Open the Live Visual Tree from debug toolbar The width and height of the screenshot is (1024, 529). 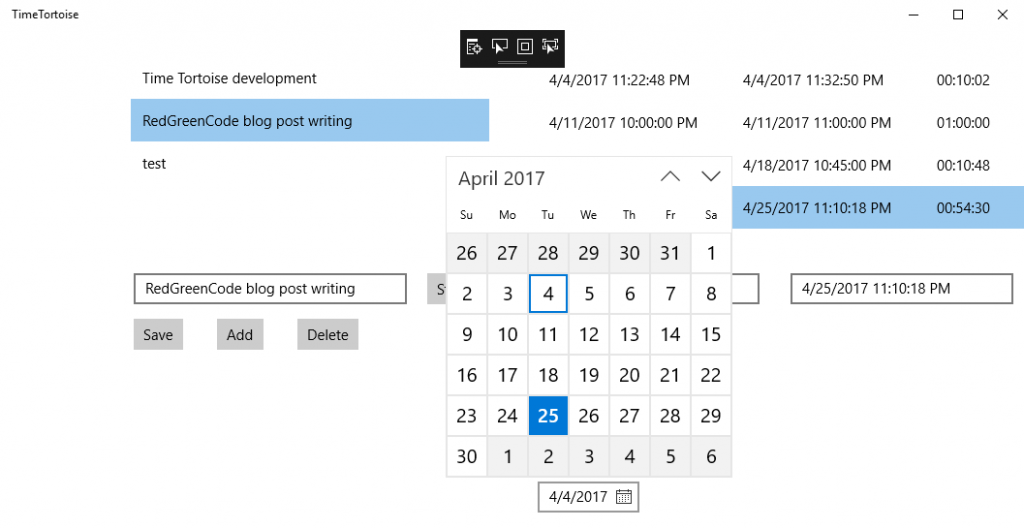(x=474, y=46)
